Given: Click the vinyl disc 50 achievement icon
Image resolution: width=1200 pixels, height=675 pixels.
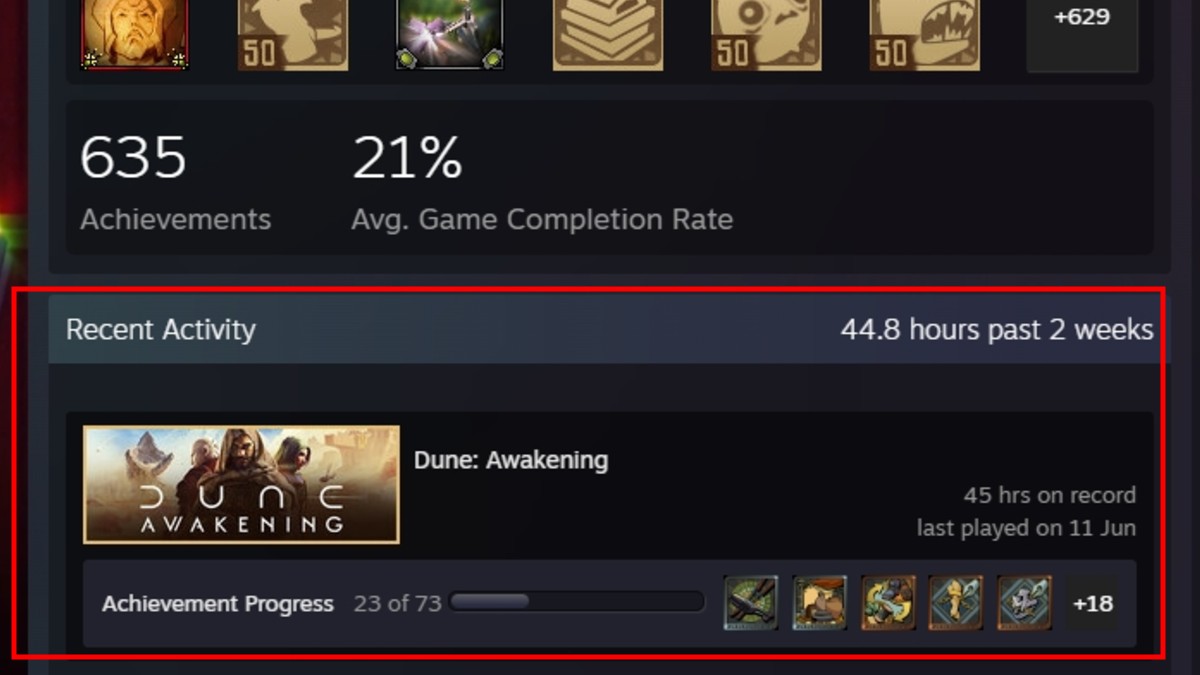Looking at the screenshot, I should coord(766,35).
